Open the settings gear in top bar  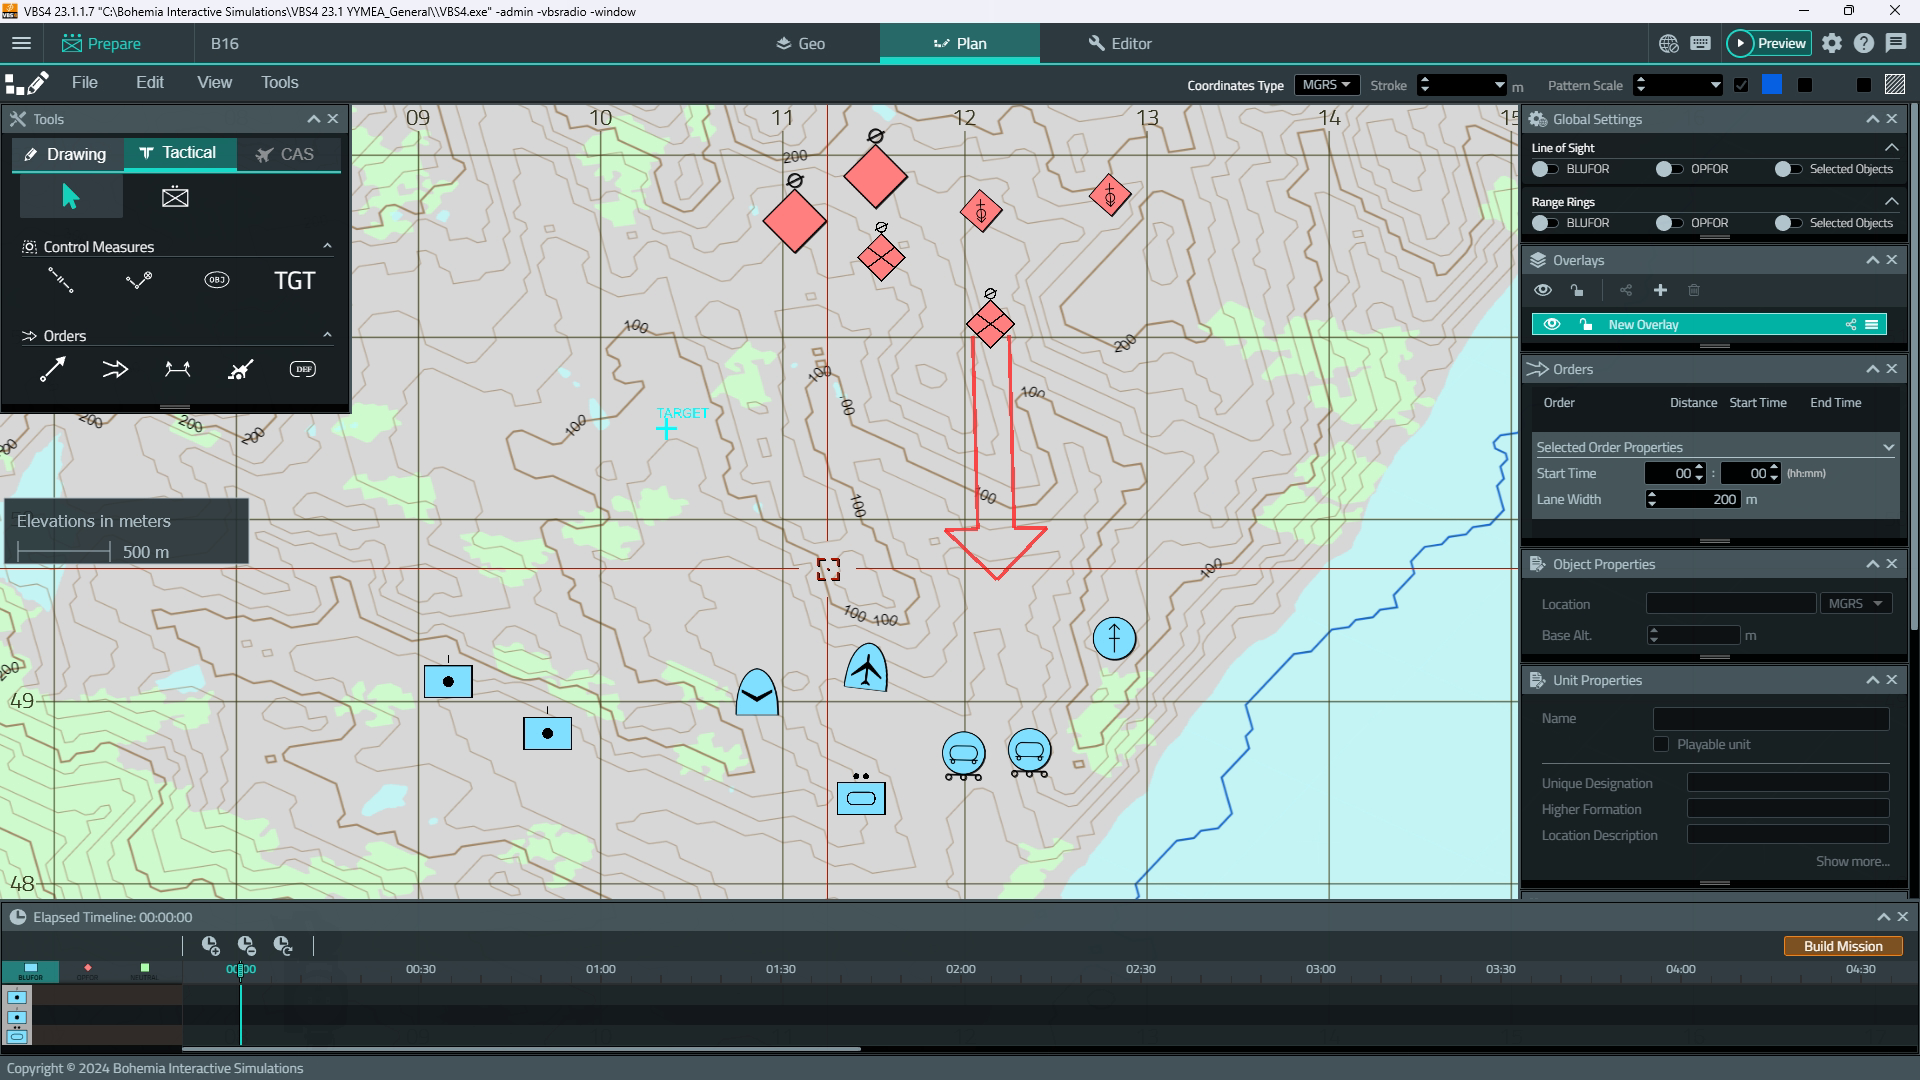pyautogui.click(x=1831, y=43)
